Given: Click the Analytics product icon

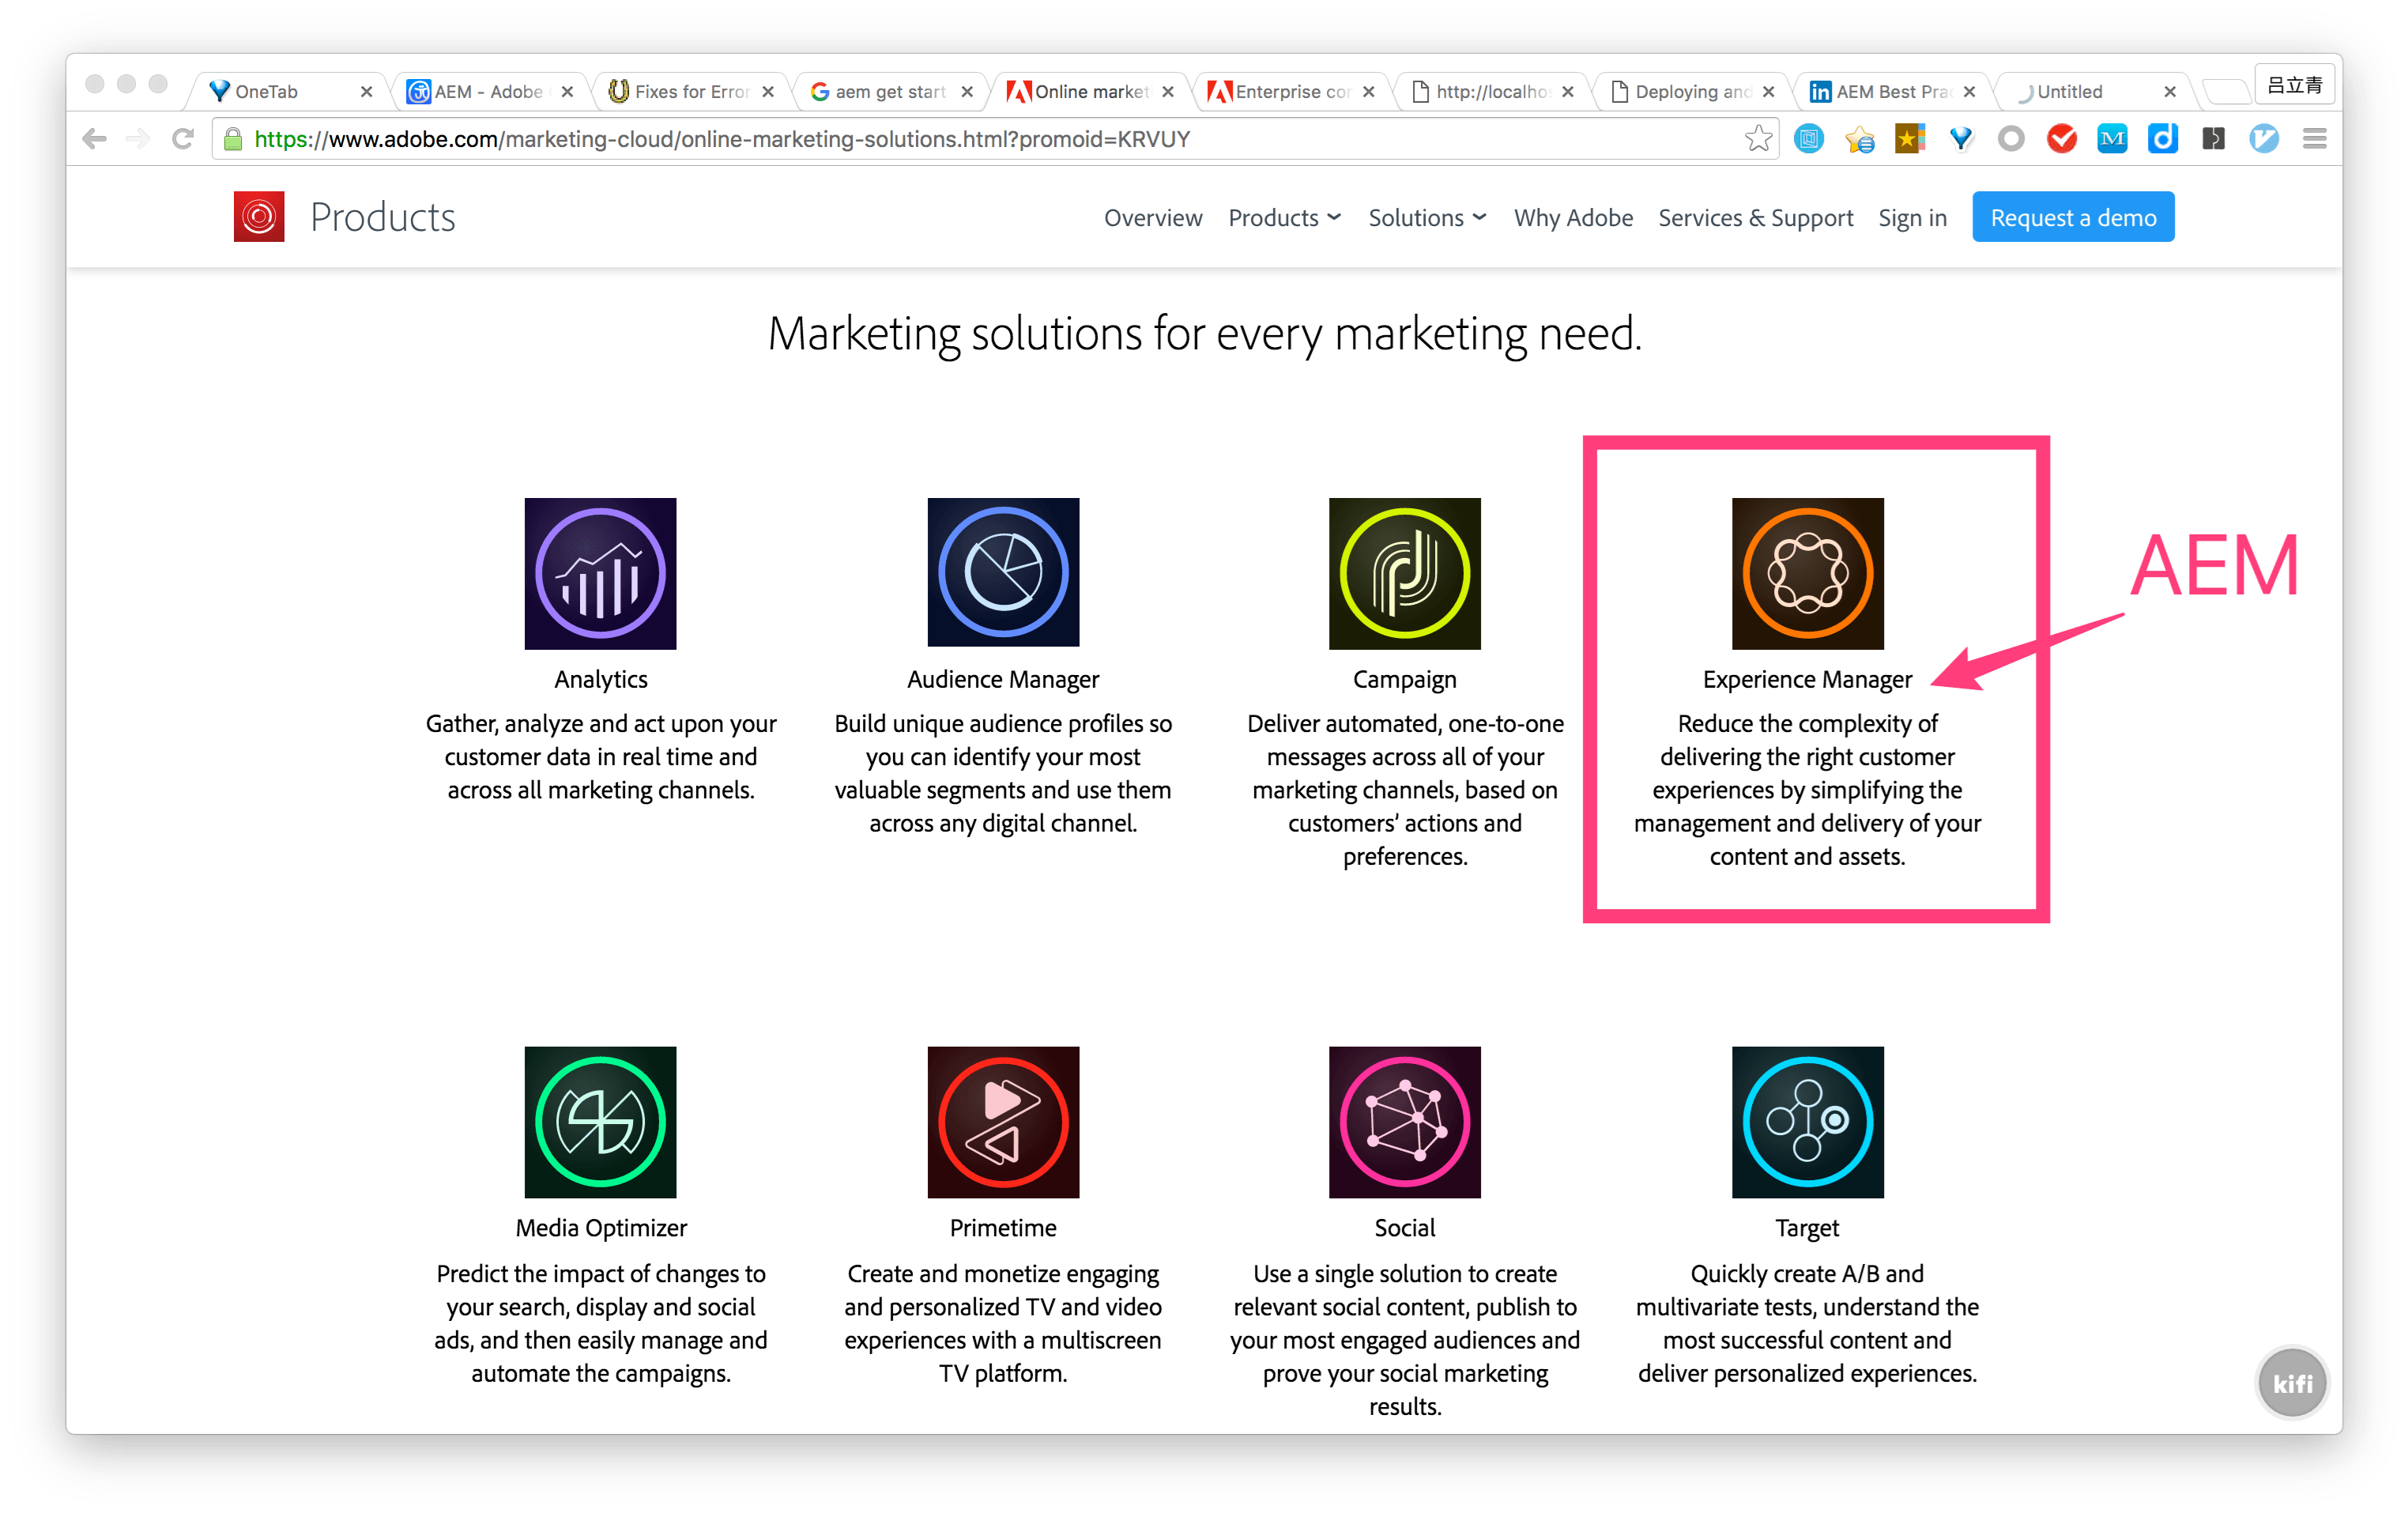Looking at the screenshot, I should click(x=600, y=573).
